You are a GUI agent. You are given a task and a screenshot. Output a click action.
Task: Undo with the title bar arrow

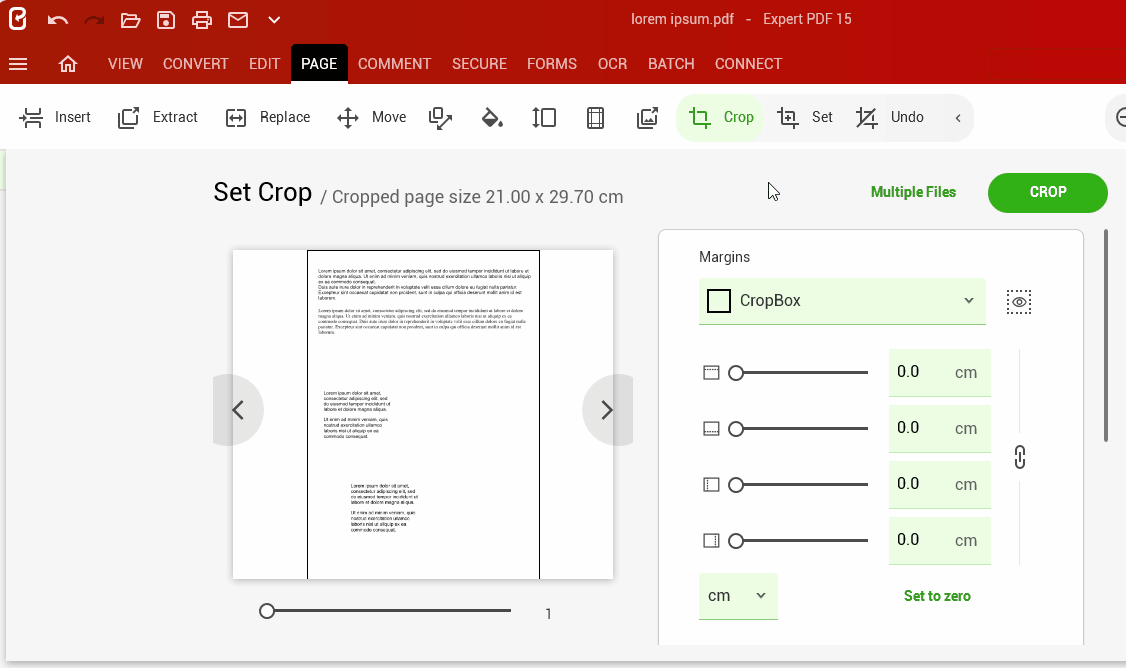coord(57,20)
